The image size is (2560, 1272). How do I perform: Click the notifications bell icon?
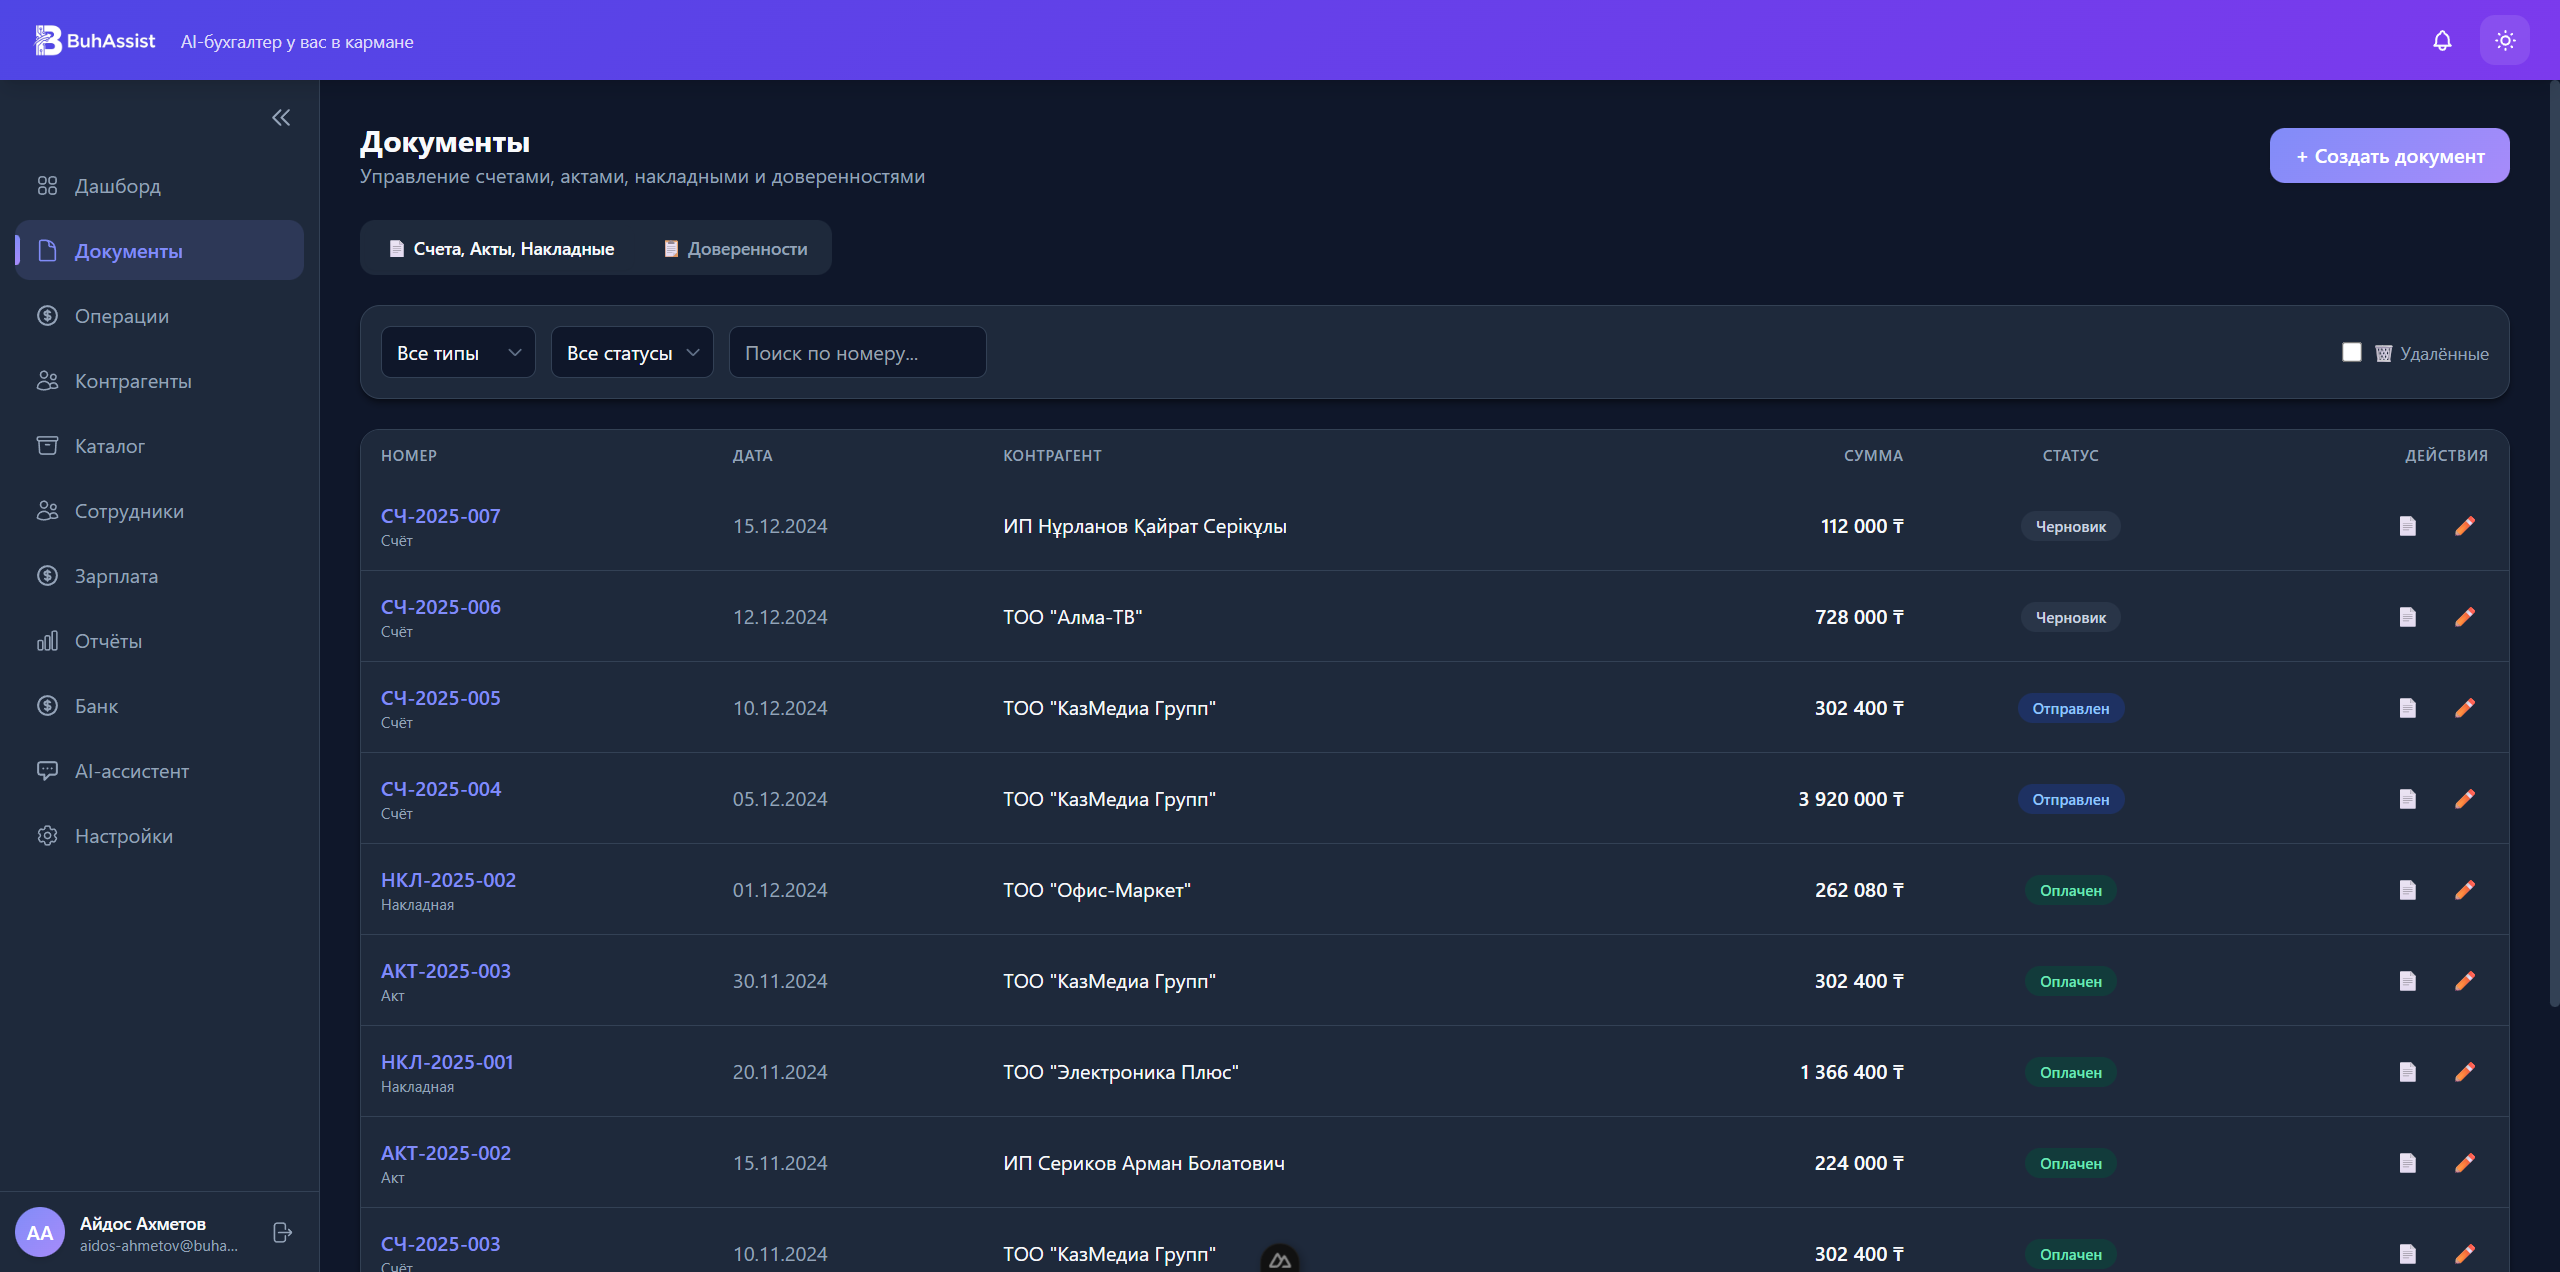point(2442,41)
